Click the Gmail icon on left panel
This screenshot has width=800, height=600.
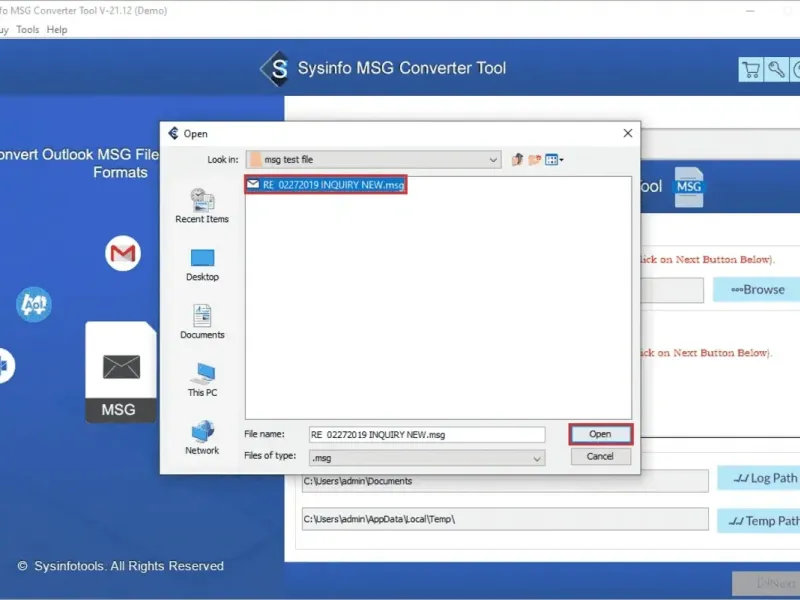[123, 253]
